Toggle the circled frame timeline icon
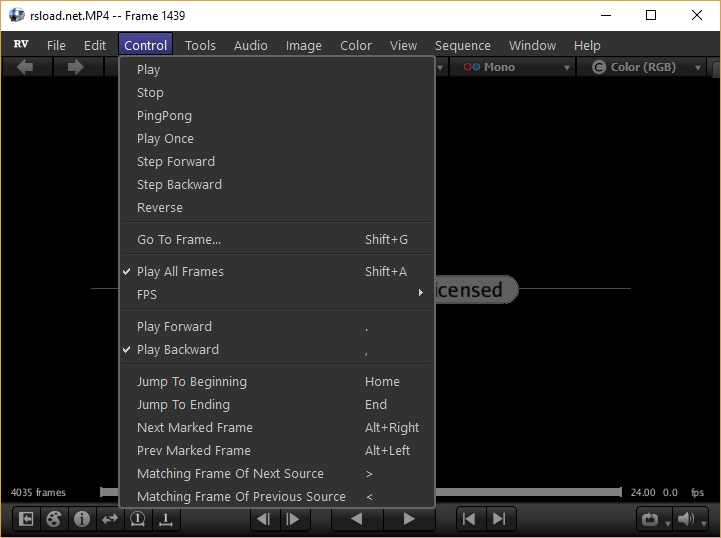The width and height of the screenshot is (721, 538). coord(137,520)
